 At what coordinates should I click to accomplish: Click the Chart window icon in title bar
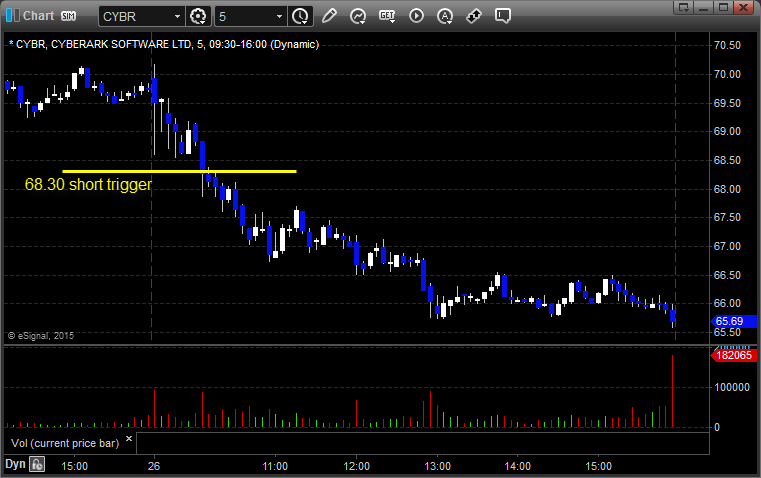tap(11, 15)
